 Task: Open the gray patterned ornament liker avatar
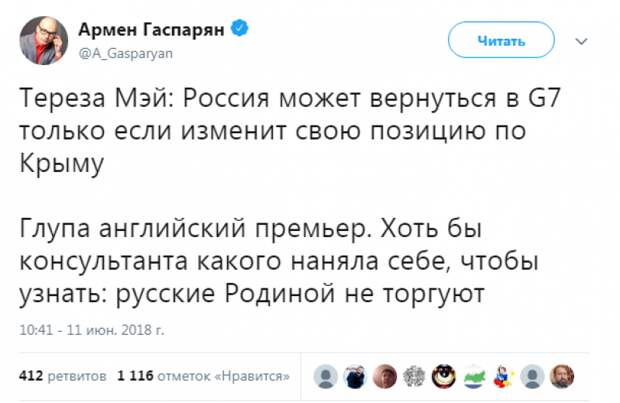pos(414,377)
